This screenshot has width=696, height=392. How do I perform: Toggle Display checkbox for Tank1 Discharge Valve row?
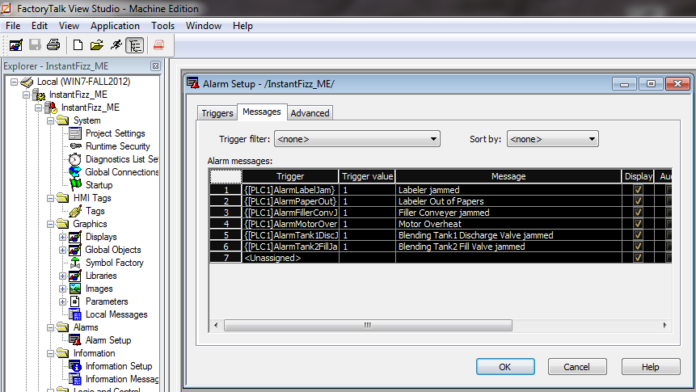638,235
